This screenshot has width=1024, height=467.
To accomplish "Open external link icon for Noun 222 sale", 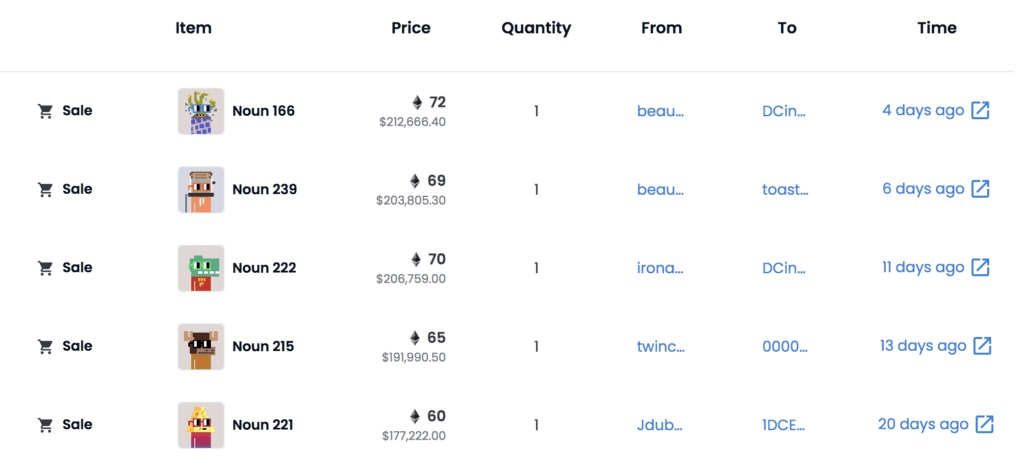I will (x=981, y=268).
